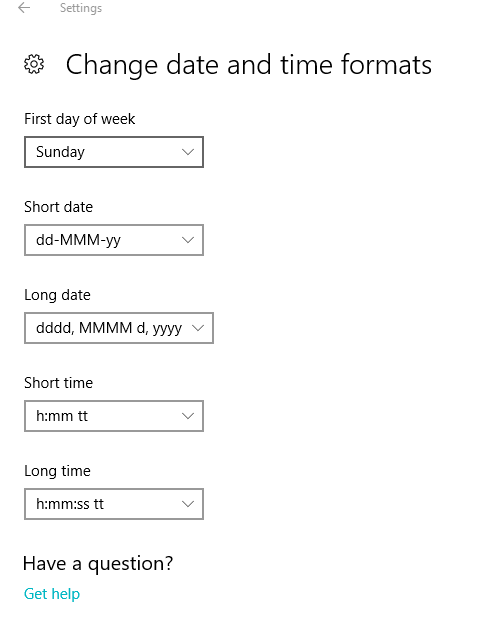Image resolution: width=492 pixels, height=637 pixels.
Task: Click the Change date and time formats heading
Action: point(249,65)
